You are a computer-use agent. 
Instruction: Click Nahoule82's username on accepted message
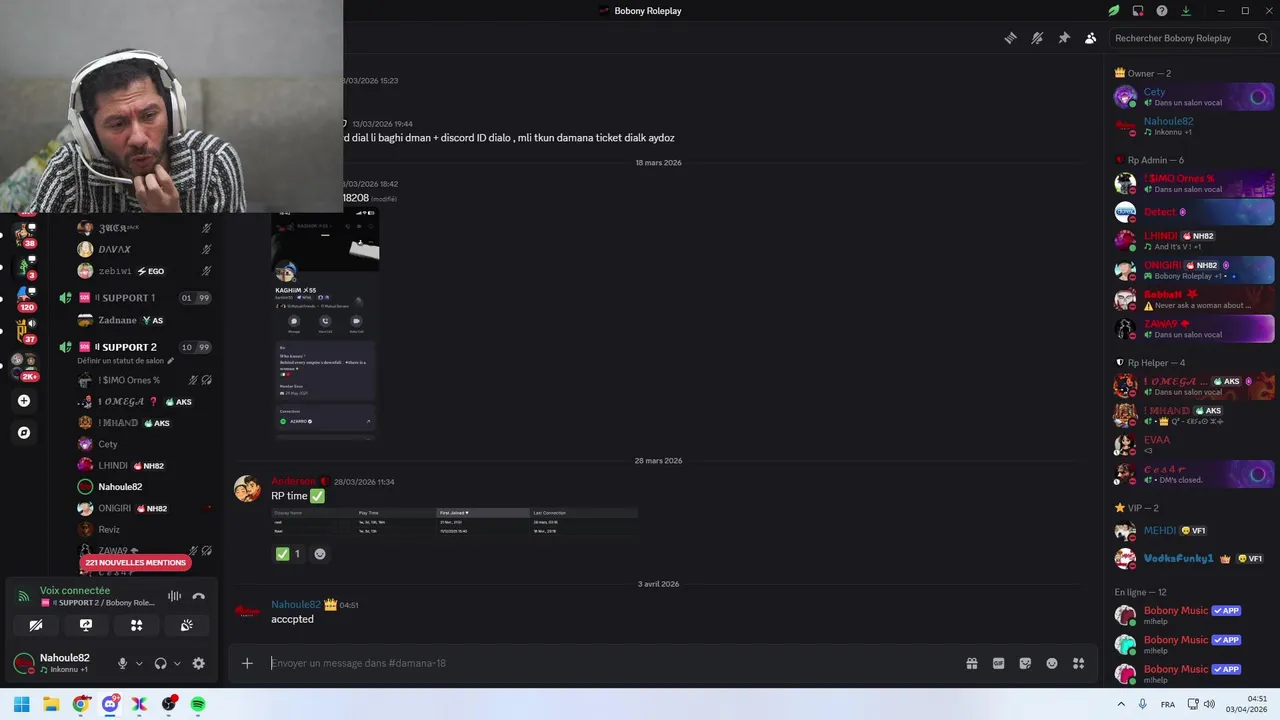pos(296,605)
